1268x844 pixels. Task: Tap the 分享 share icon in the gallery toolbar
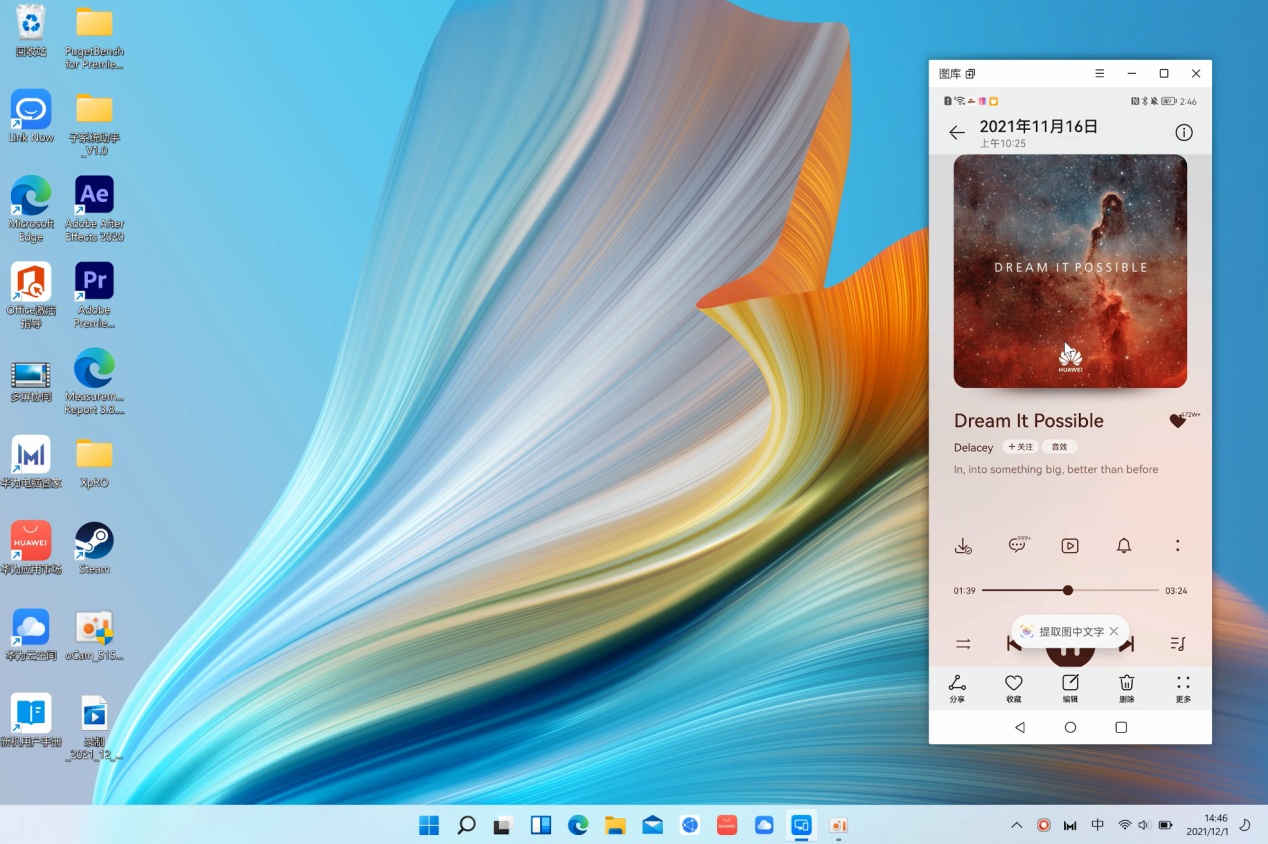[x=957, y=689]
